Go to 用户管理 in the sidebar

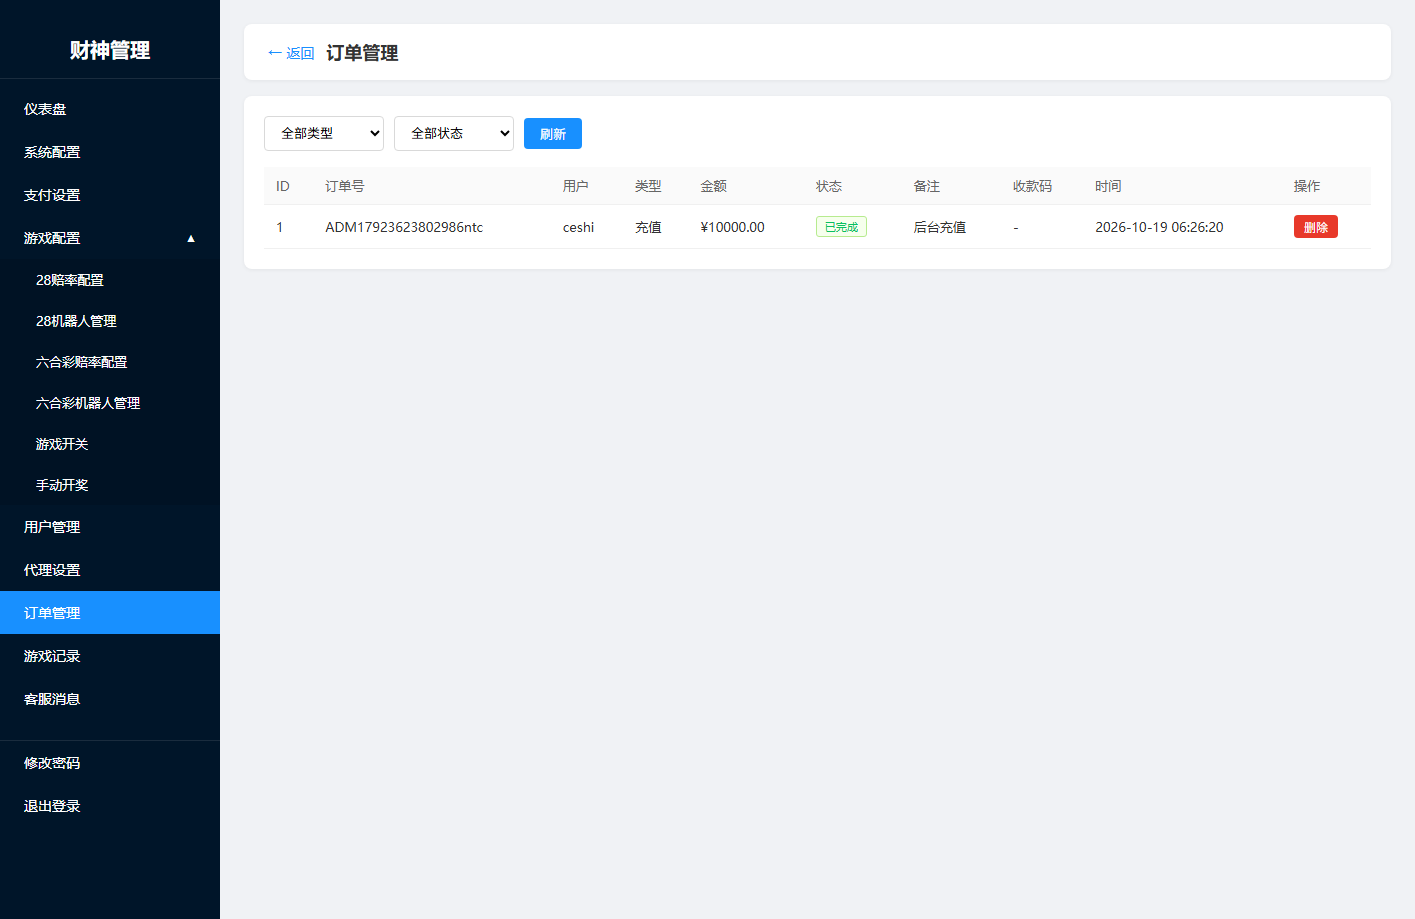point(110,527)
